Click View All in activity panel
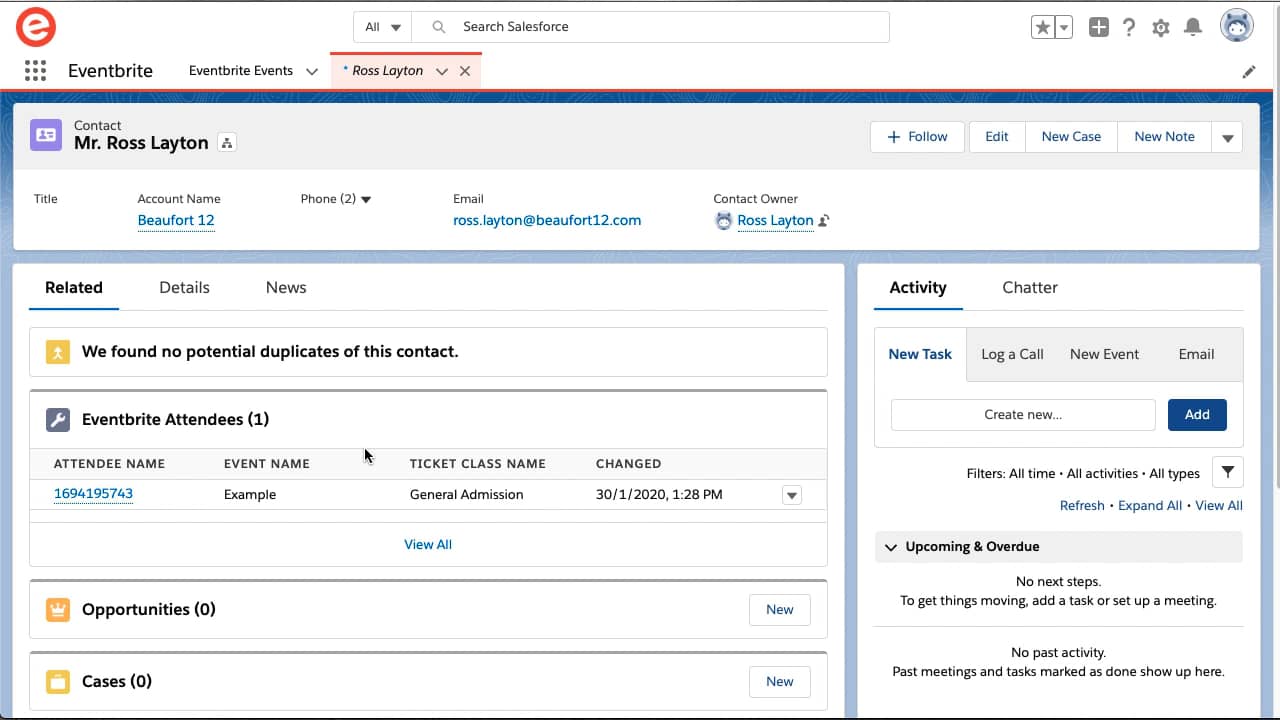The image size is (1280, 720). coord(1219,506)
